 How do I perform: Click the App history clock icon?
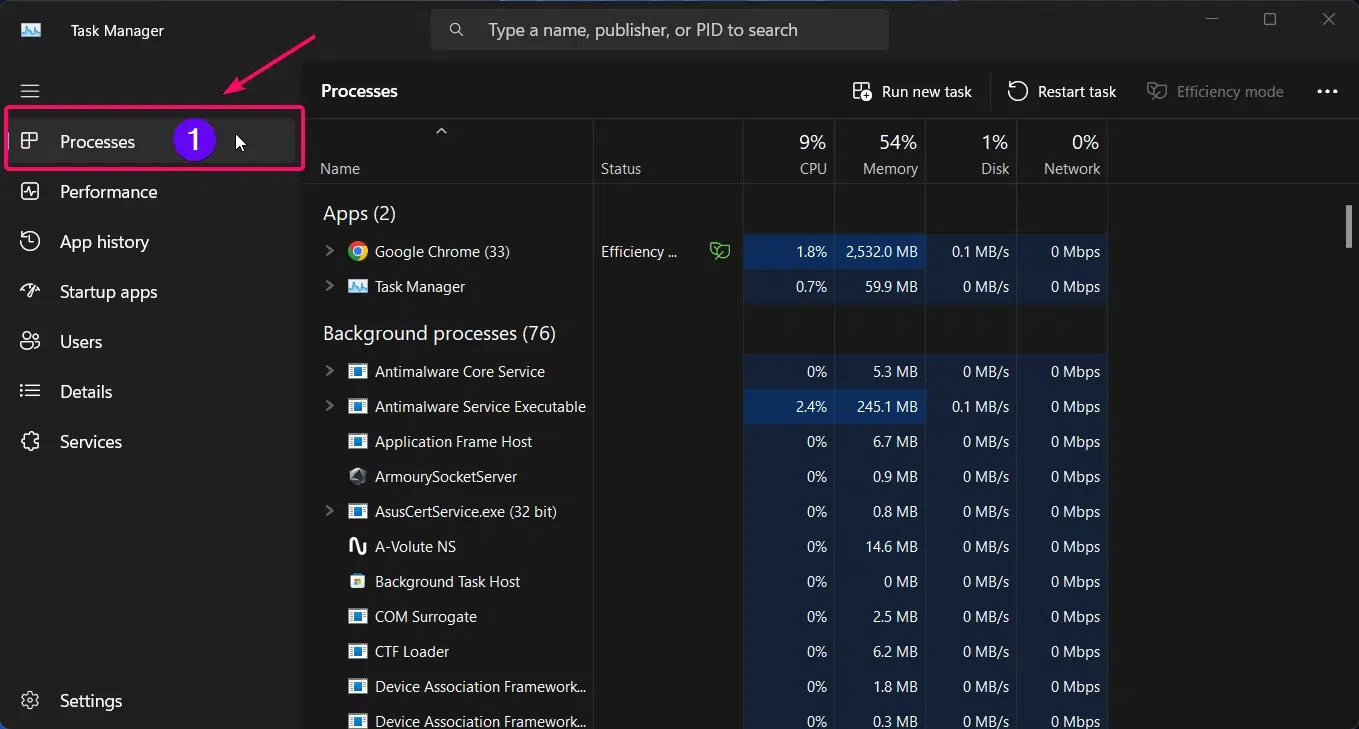pos(30,241)
